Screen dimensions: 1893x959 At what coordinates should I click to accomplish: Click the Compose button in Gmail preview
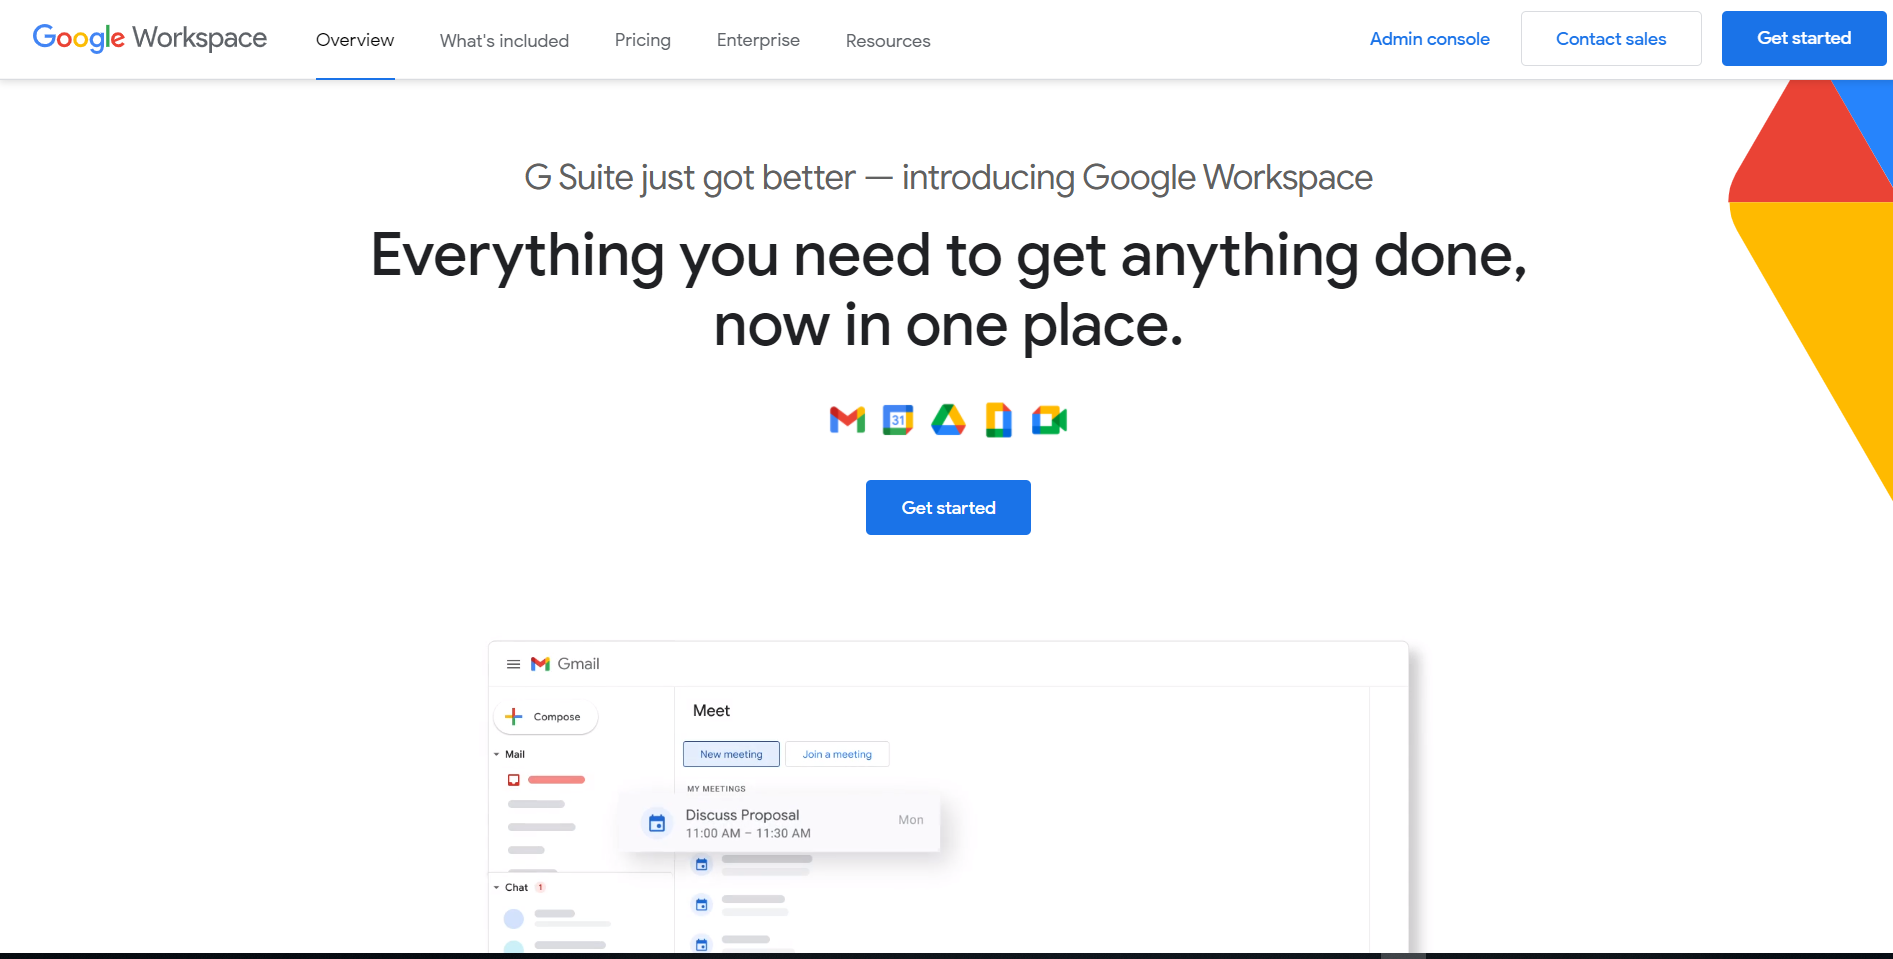[x=546, y=717]
